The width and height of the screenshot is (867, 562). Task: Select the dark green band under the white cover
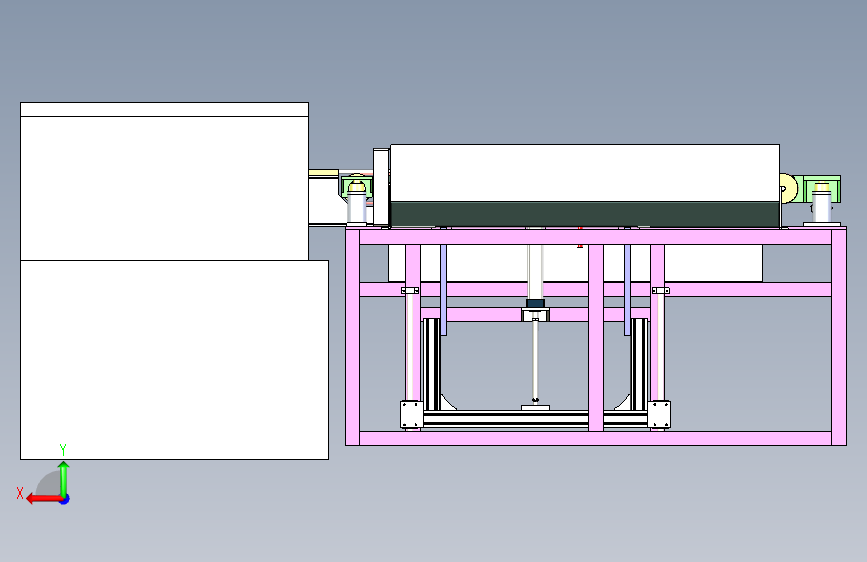[585, 214]
